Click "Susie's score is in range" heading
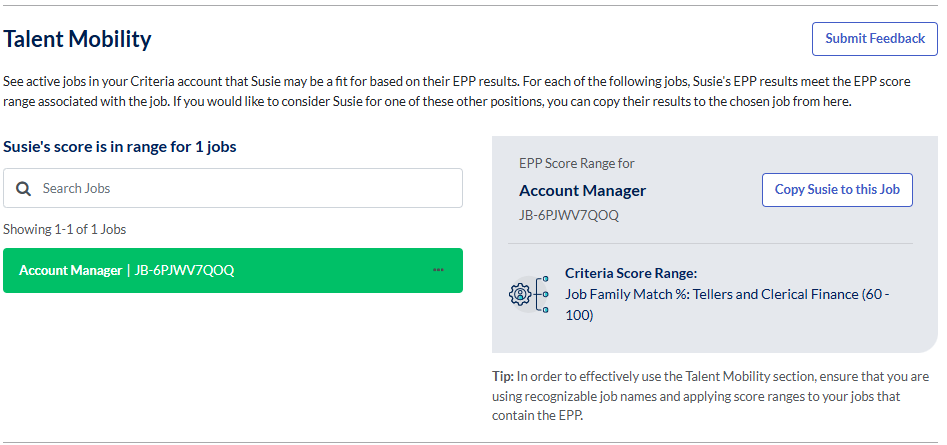This screenshot has height=445, width=947. click(x=120, y=147)
